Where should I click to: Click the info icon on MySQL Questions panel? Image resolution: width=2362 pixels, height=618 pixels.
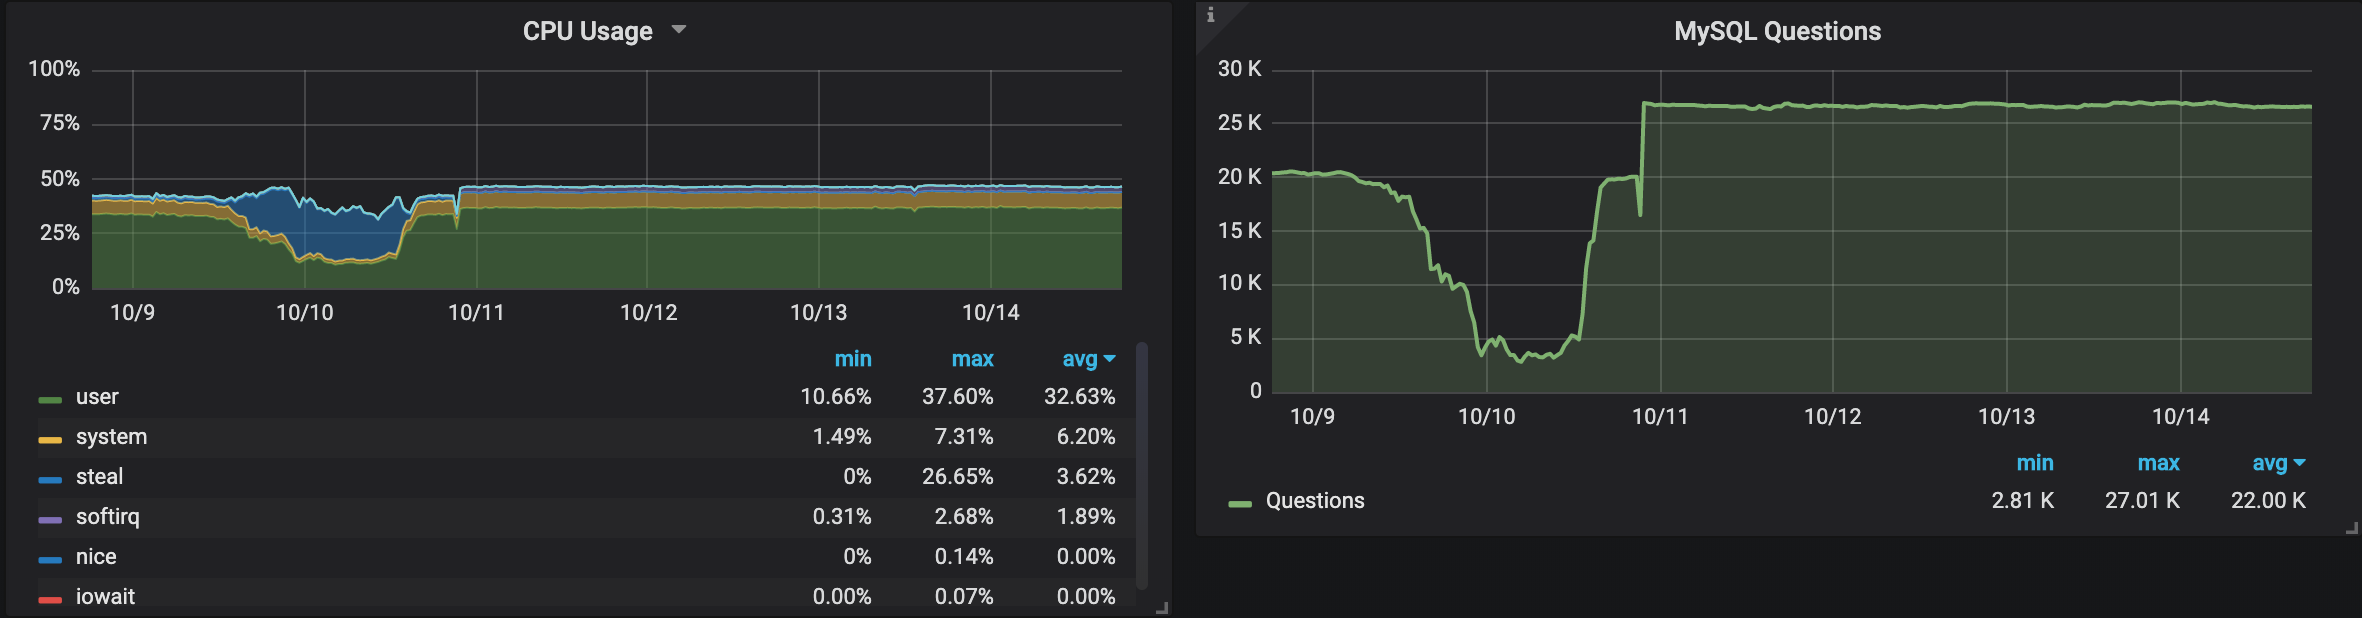click(x=1210, y=15)
